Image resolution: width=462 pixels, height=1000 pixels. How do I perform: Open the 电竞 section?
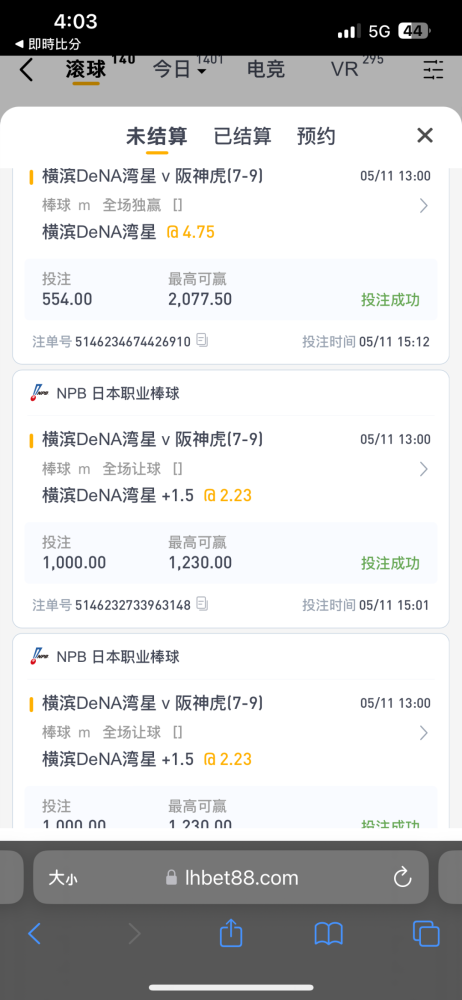pyautogui.click(x=266, y=70)
